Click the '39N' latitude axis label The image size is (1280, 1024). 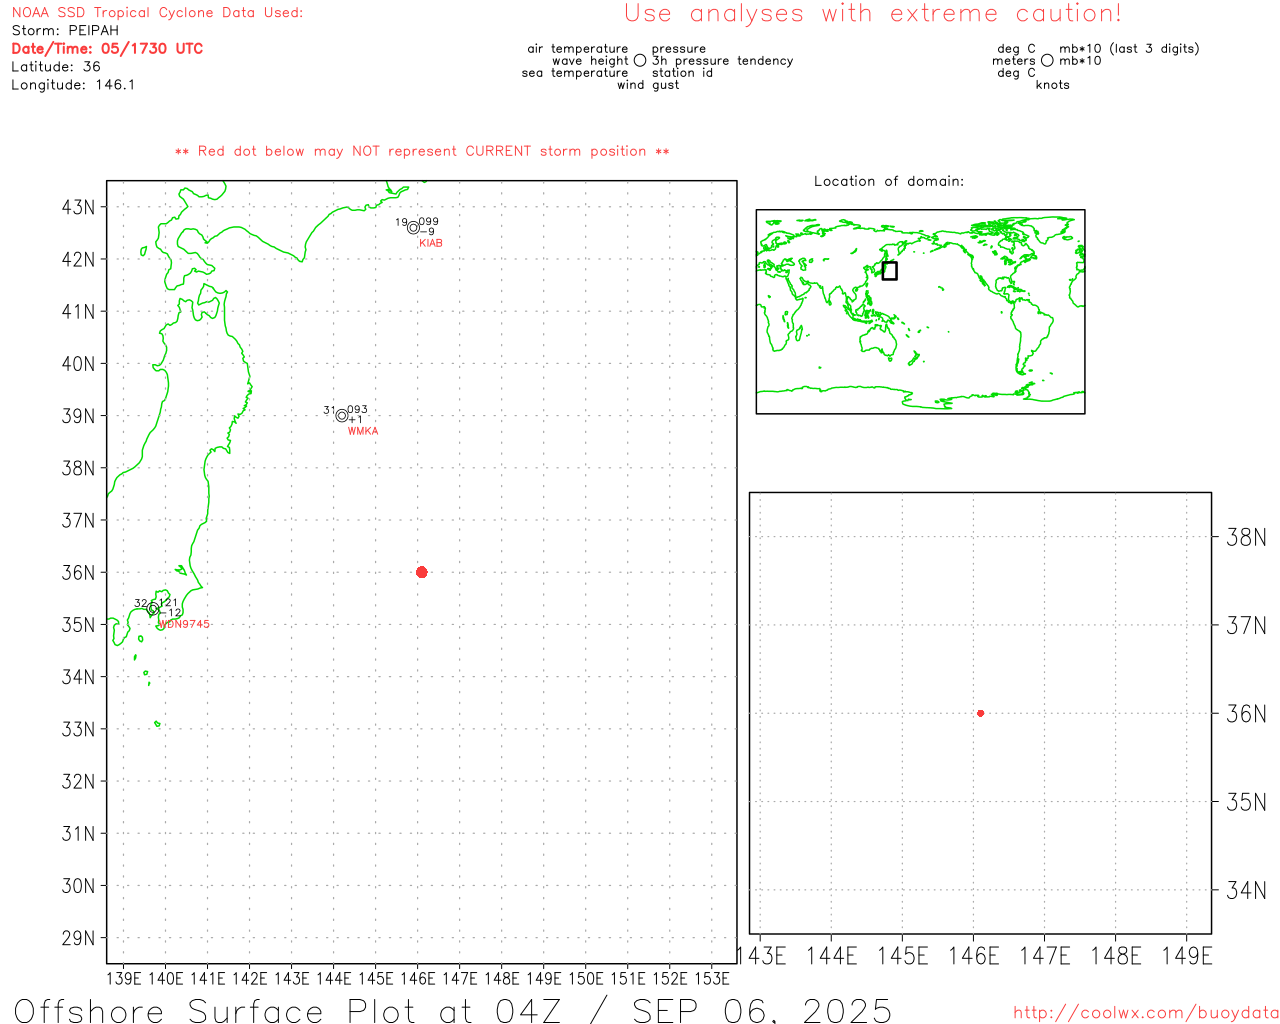click(x=78, y=416)
